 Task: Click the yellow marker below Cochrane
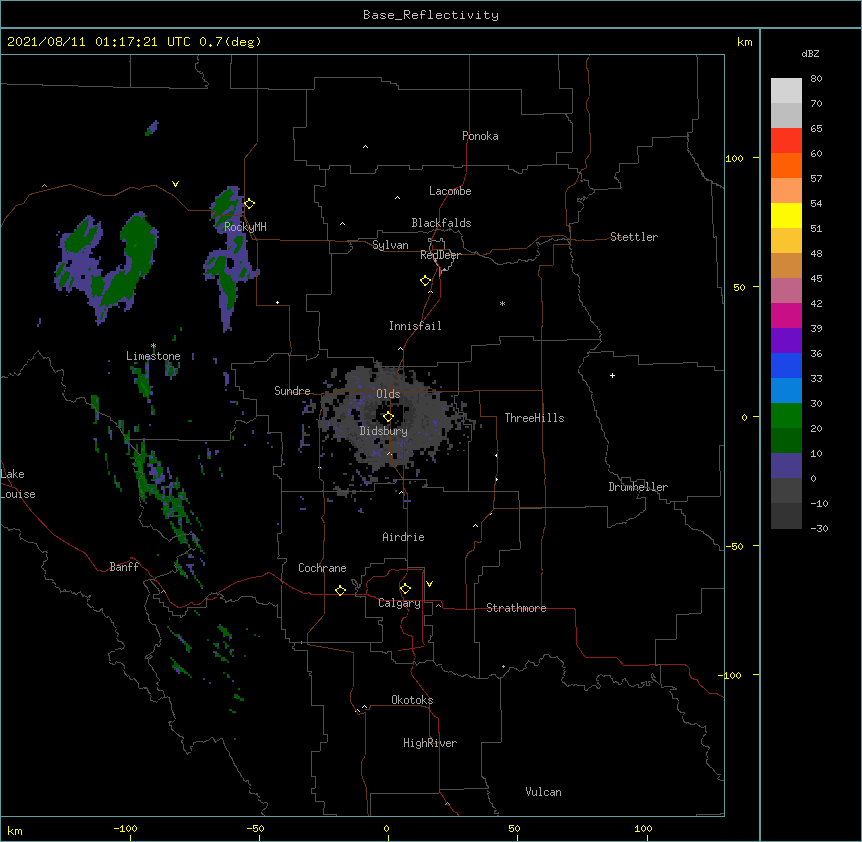coord(340,590)
